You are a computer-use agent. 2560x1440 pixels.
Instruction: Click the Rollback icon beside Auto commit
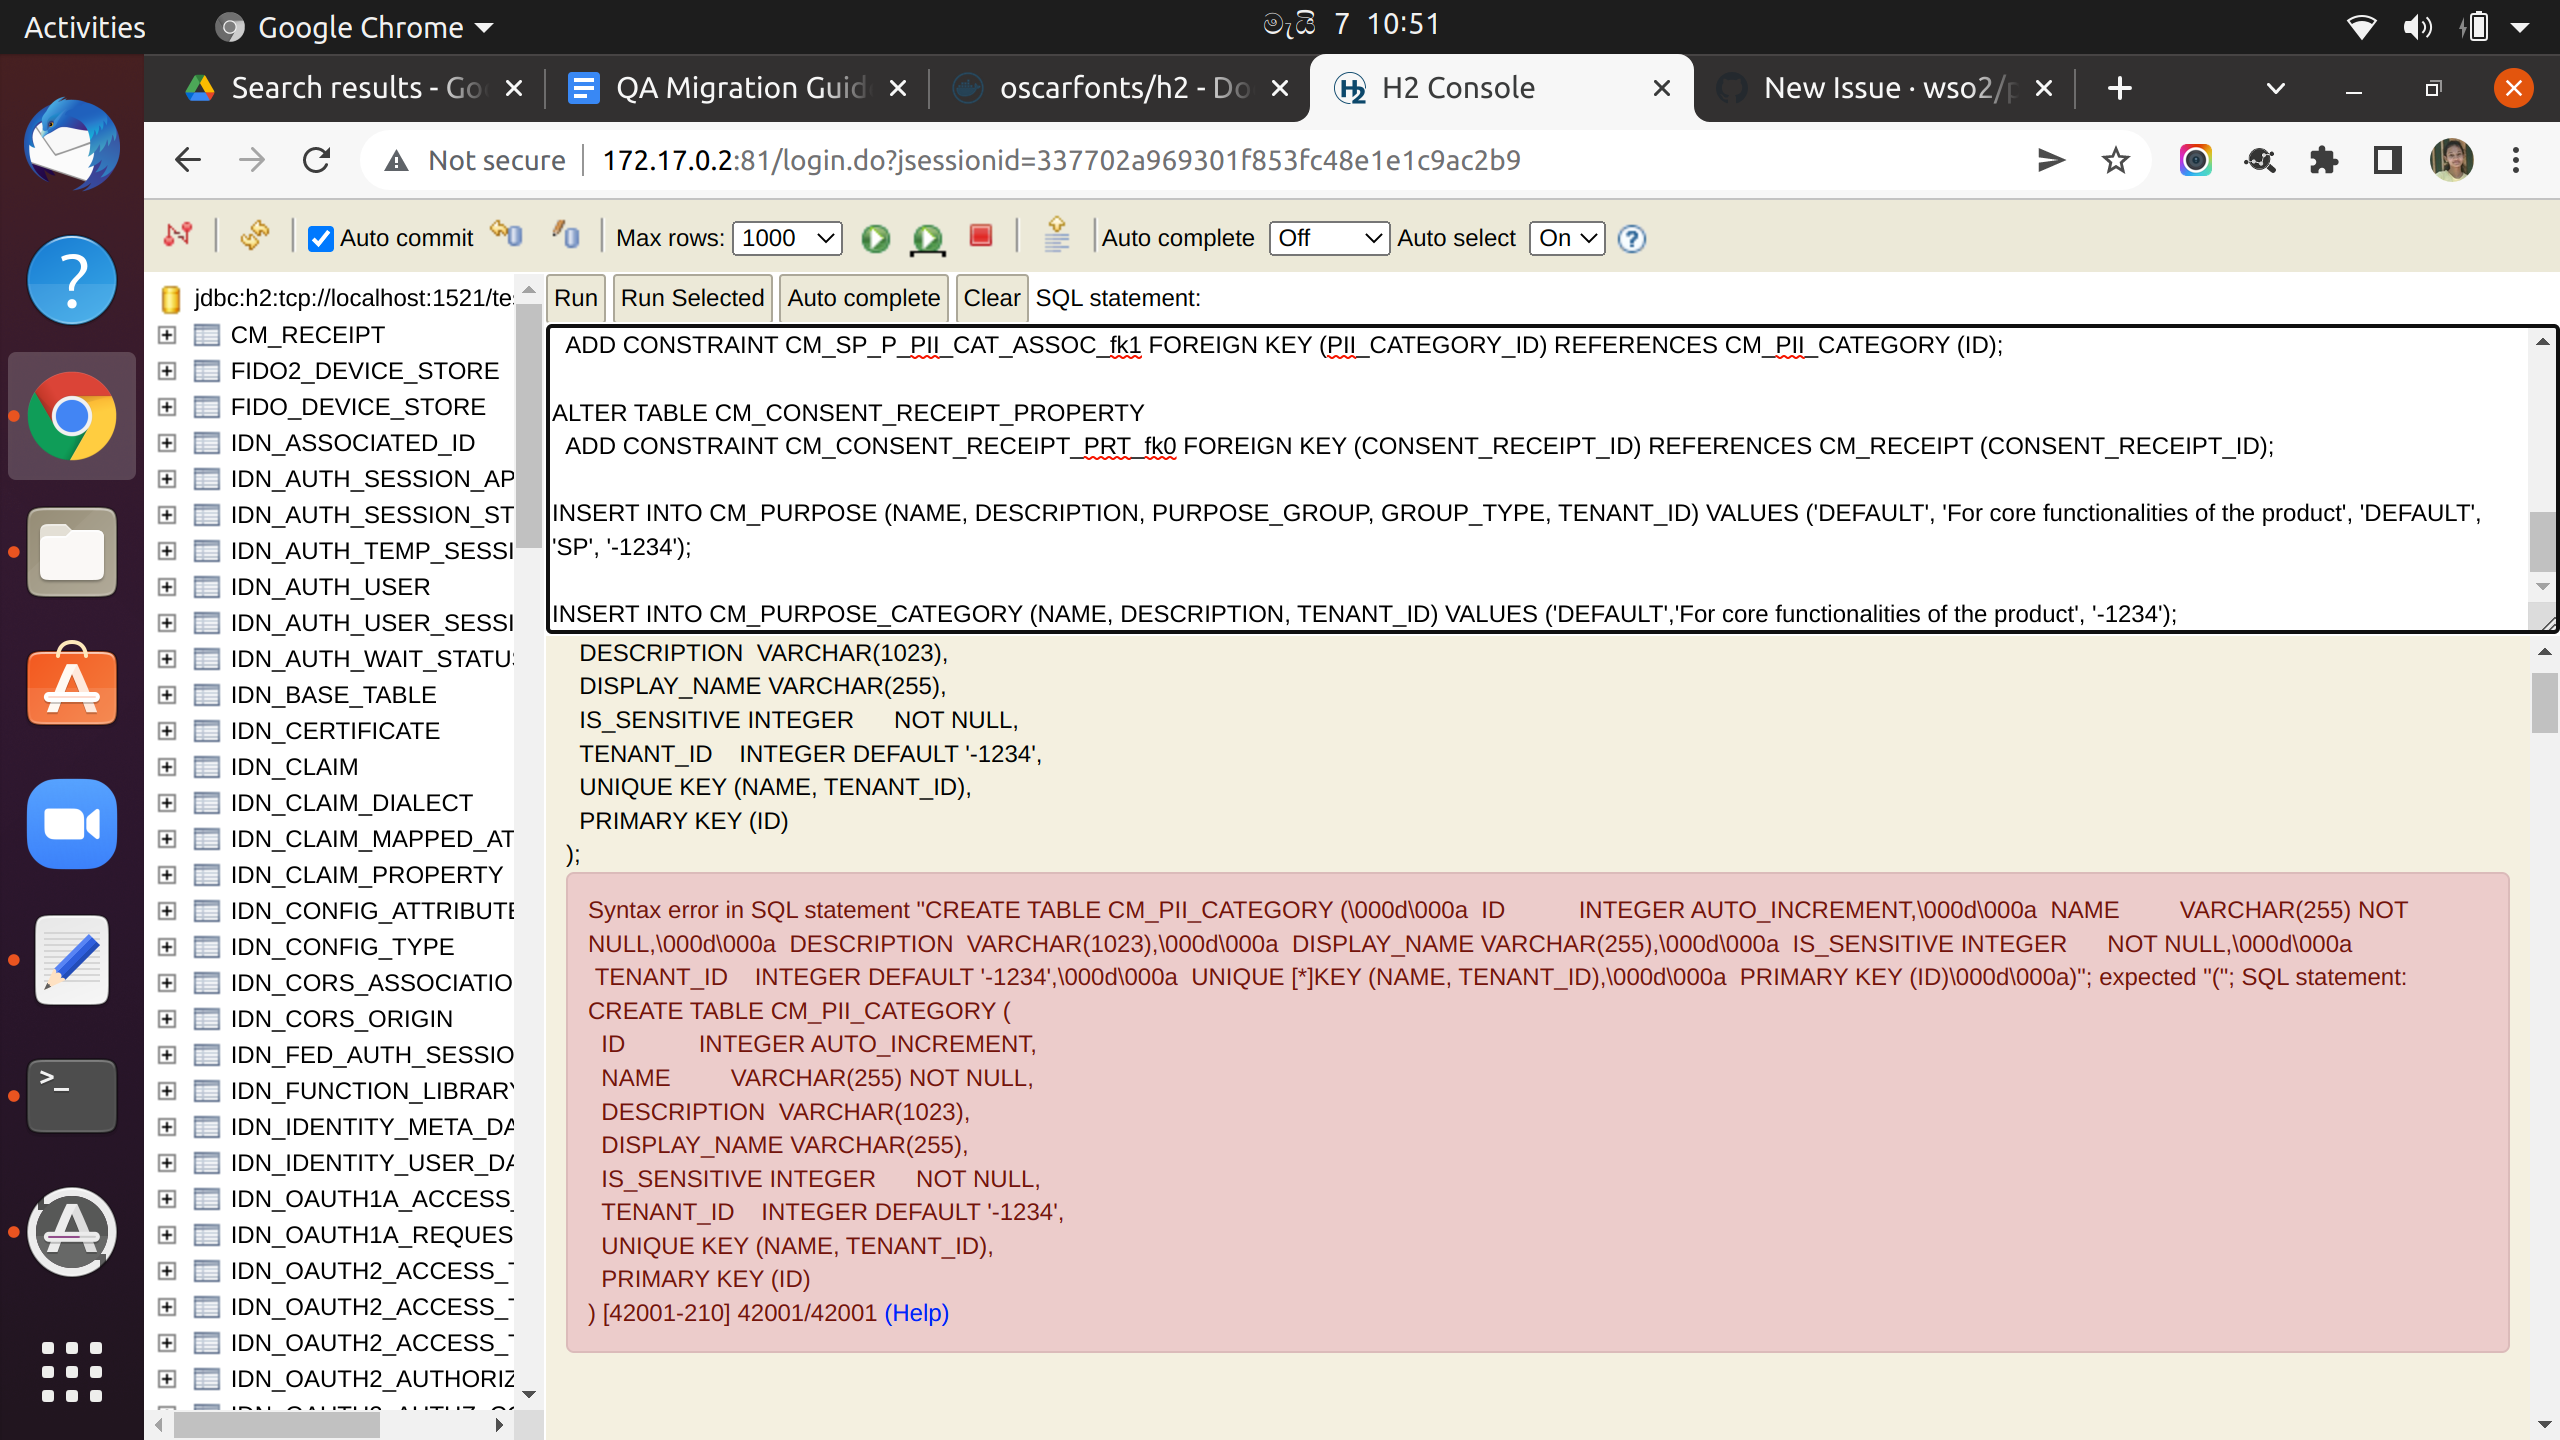[506, 235]
